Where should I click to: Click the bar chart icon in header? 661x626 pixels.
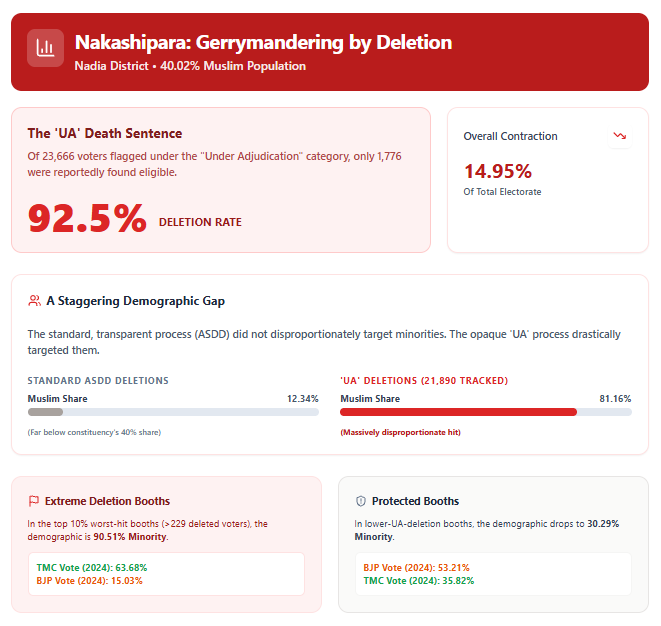45,48
